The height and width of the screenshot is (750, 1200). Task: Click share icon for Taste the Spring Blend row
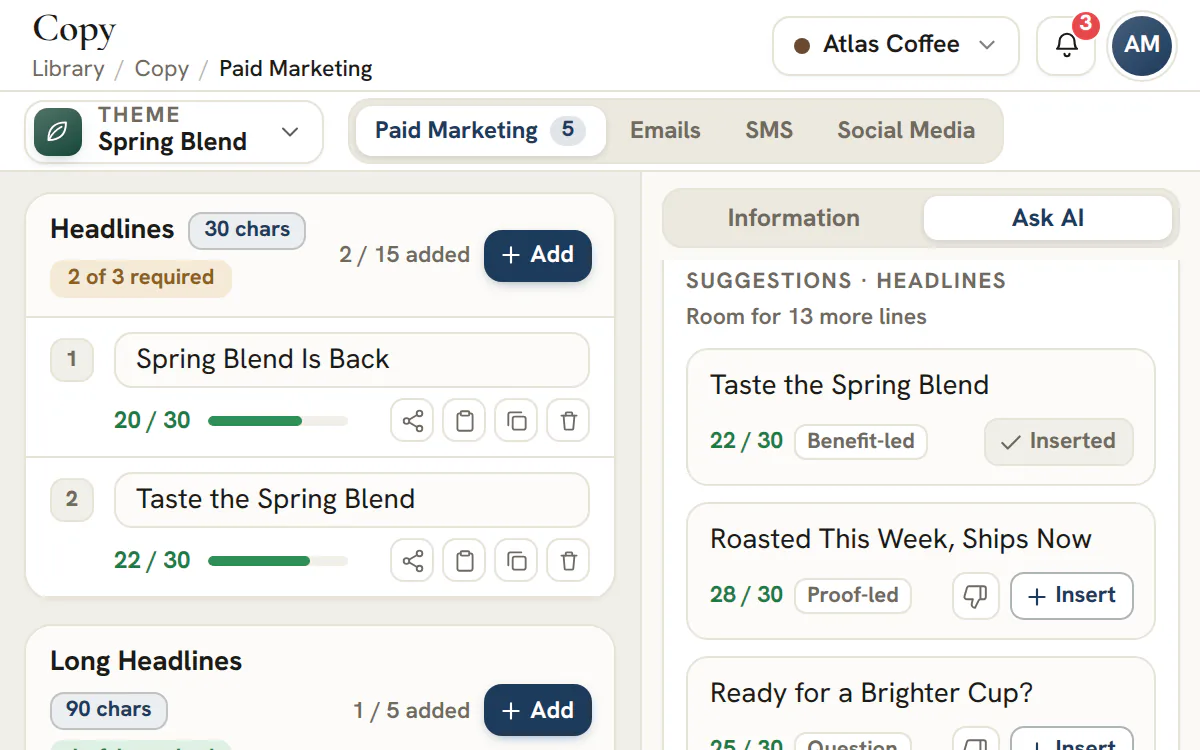(413, 561)
